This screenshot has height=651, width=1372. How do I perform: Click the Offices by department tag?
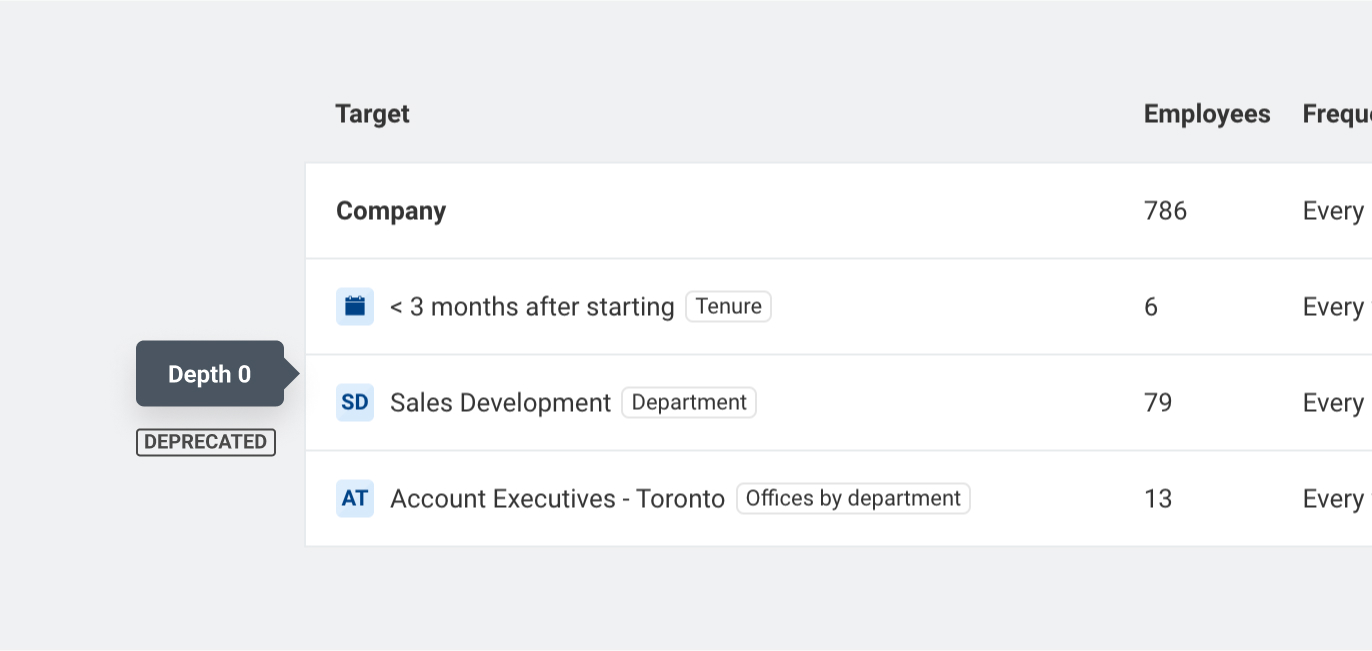pos(853,498)
